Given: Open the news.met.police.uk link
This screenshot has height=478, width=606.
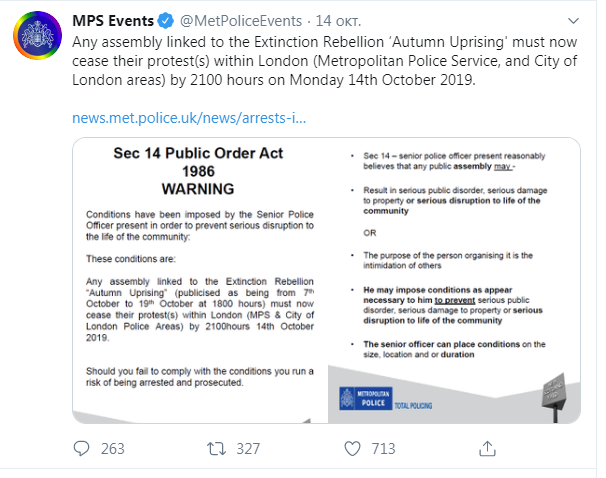Looking at the screenshot, I should [188, 118].
